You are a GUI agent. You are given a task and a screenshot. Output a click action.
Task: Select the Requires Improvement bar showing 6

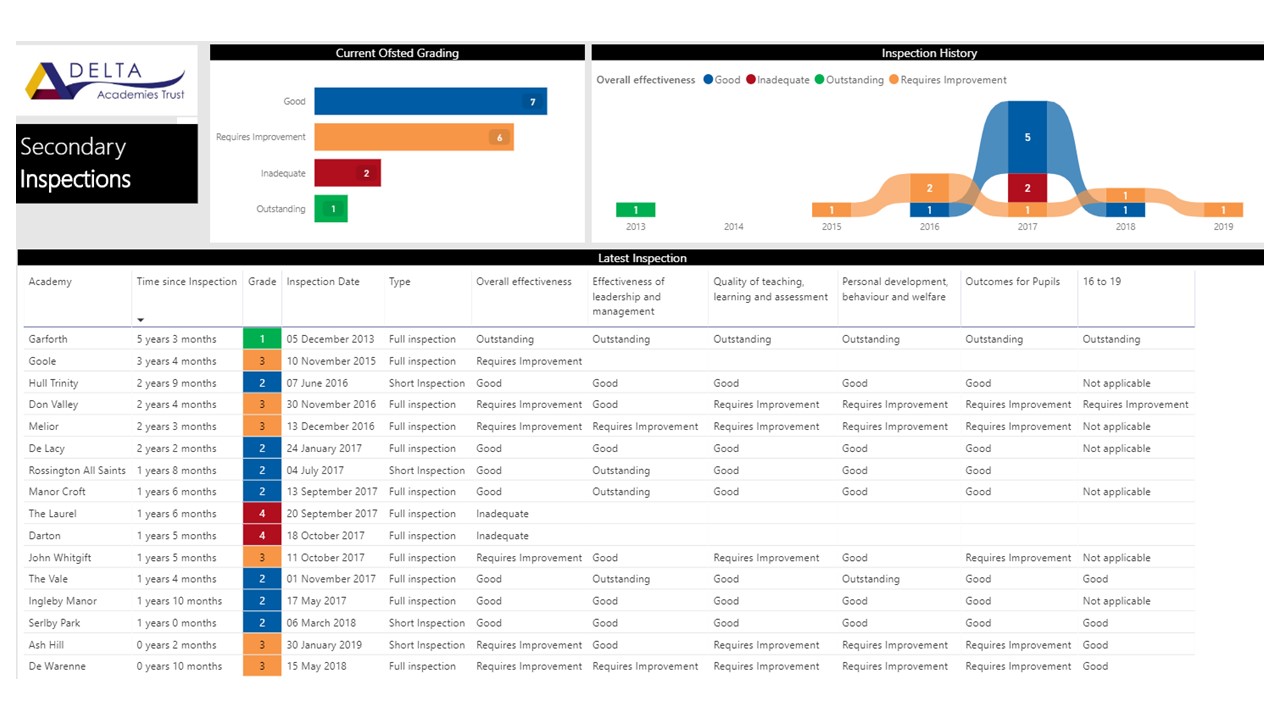pos(413,137)
